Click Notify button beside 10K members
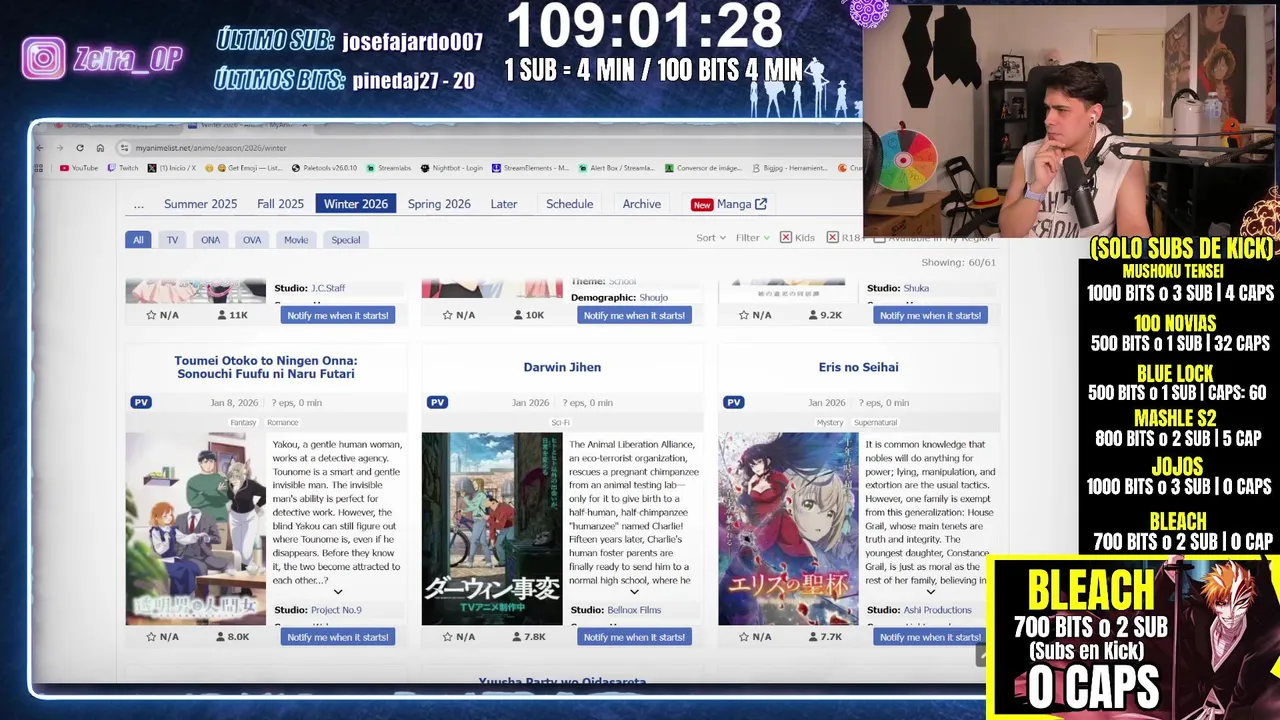This screenshot has height=720, width=1280. pyautogui.click(x=634, y=315)
